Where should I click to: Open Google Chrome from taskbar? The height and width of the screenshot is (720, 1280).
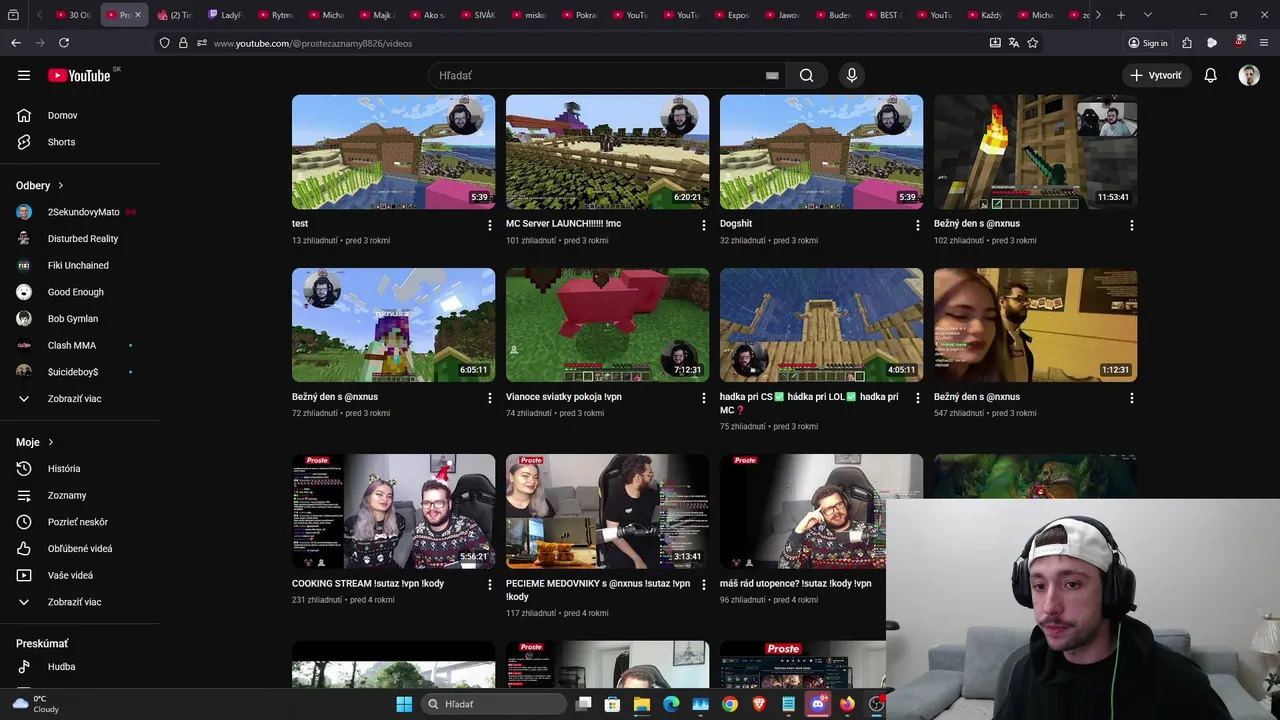coord(730,704)
